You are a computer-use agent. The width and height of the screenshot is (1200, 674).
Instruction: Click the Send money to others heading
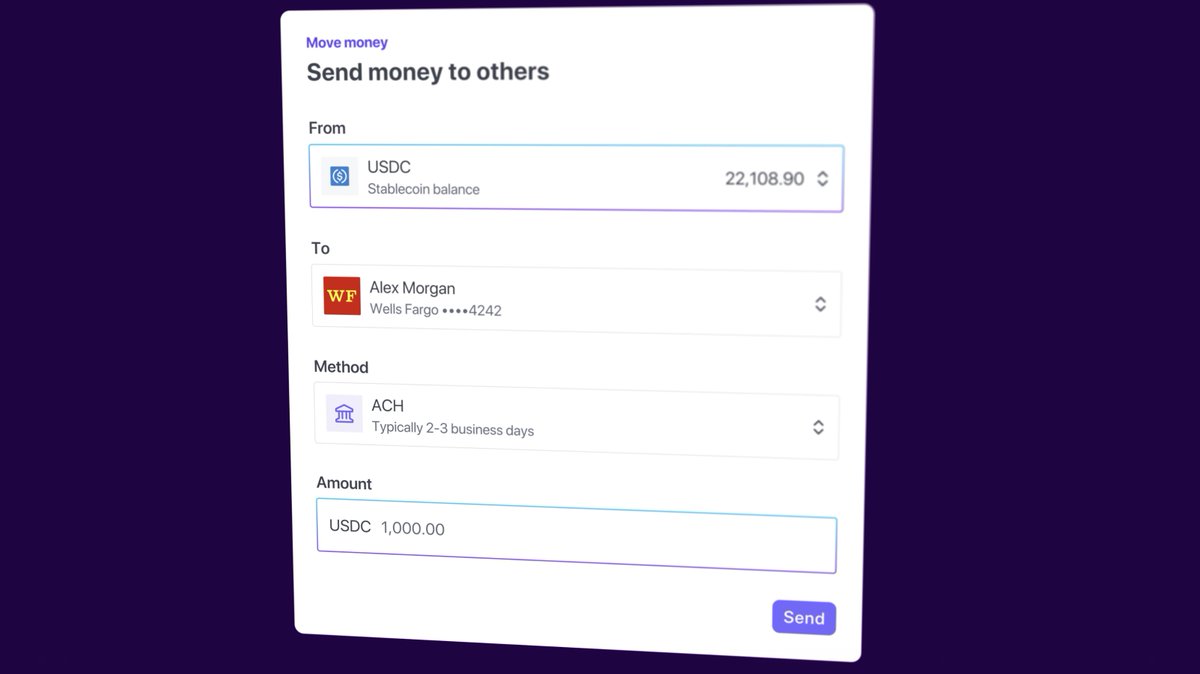[428, 72]
